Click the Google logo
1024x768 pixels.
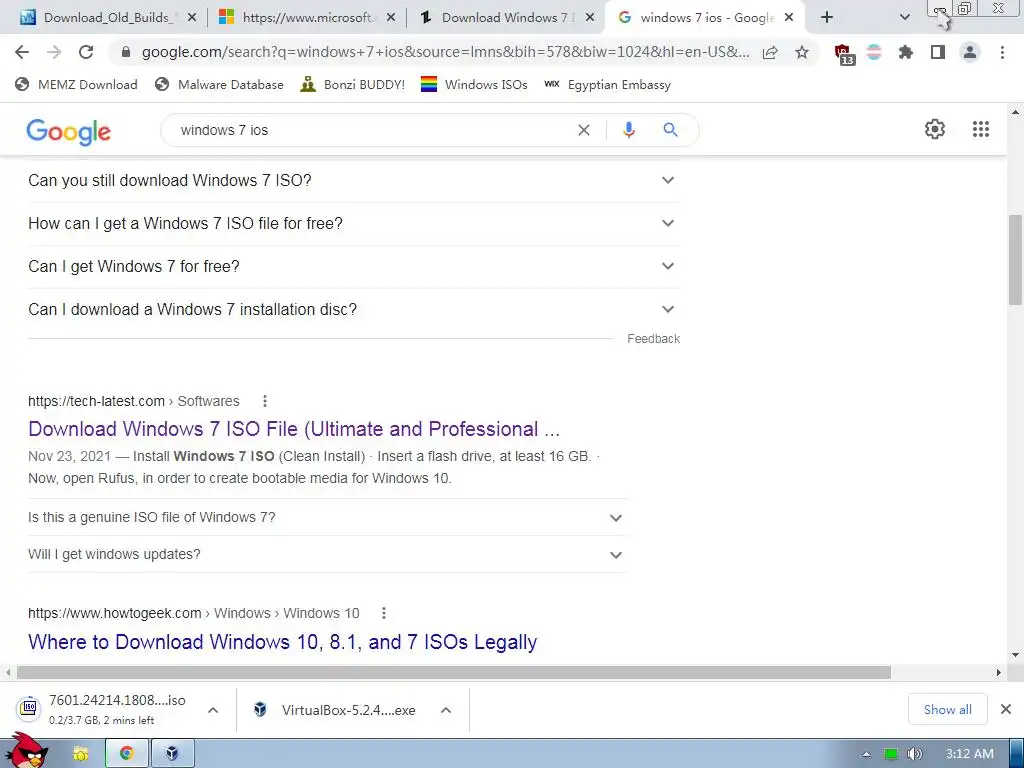click(x=69, y=132)
